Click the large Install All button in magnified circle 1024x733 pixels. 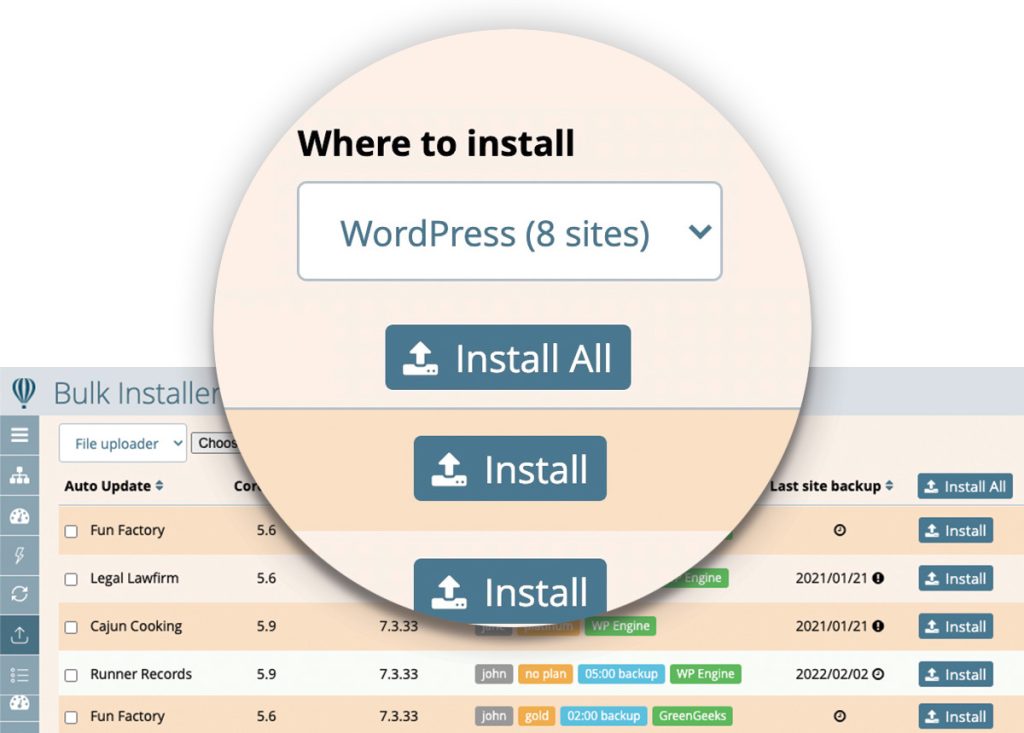[x=508, y=357]
